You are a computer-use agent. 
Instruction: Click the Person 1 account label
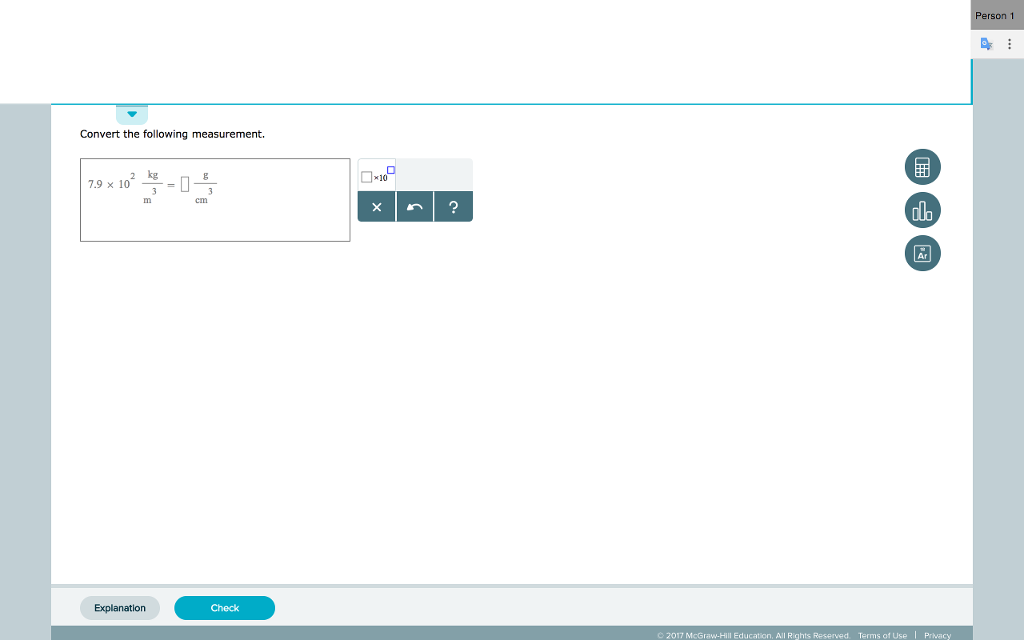coord(993,15)
